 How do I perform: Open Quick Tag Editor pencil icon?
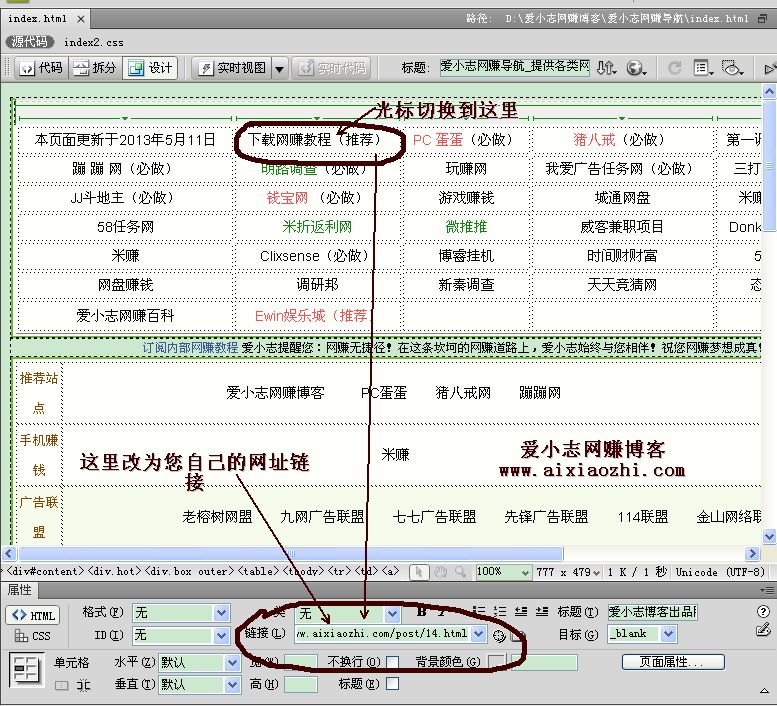(x=763, y=630)
